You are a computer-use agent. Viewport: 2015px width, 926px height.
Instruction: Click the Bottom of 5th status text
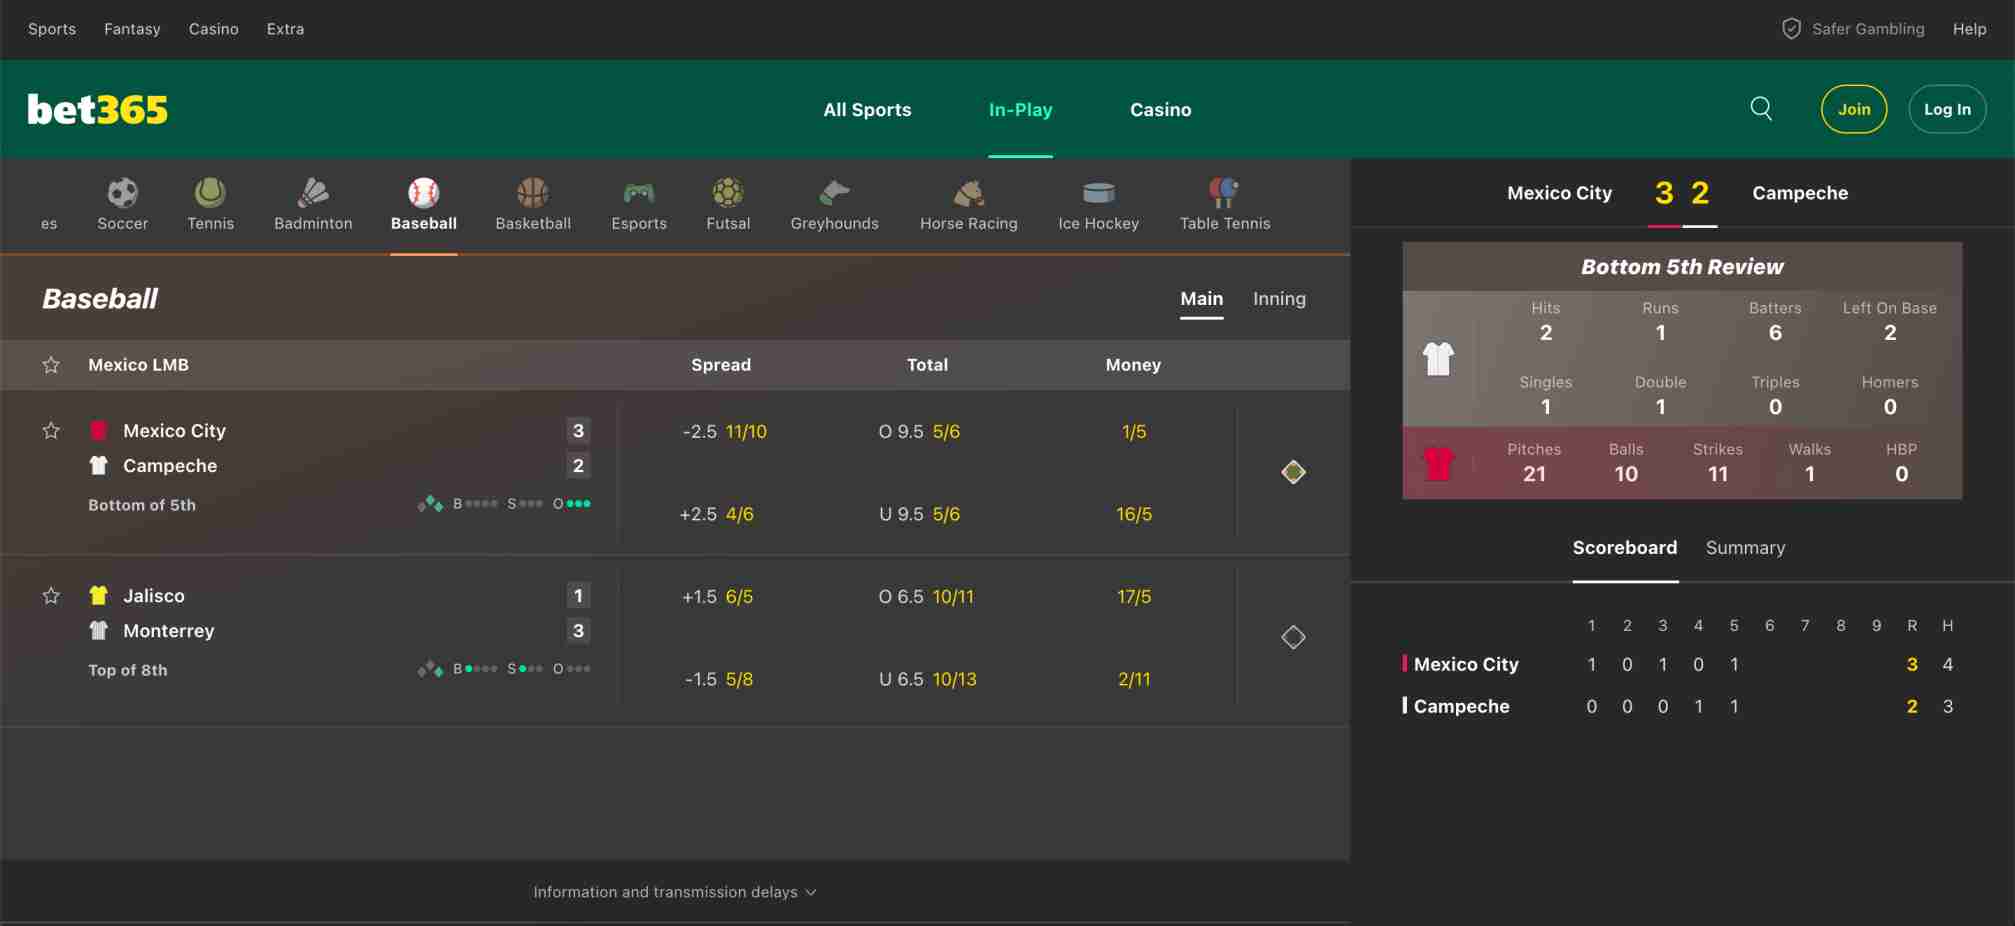[x=142, y=505]
